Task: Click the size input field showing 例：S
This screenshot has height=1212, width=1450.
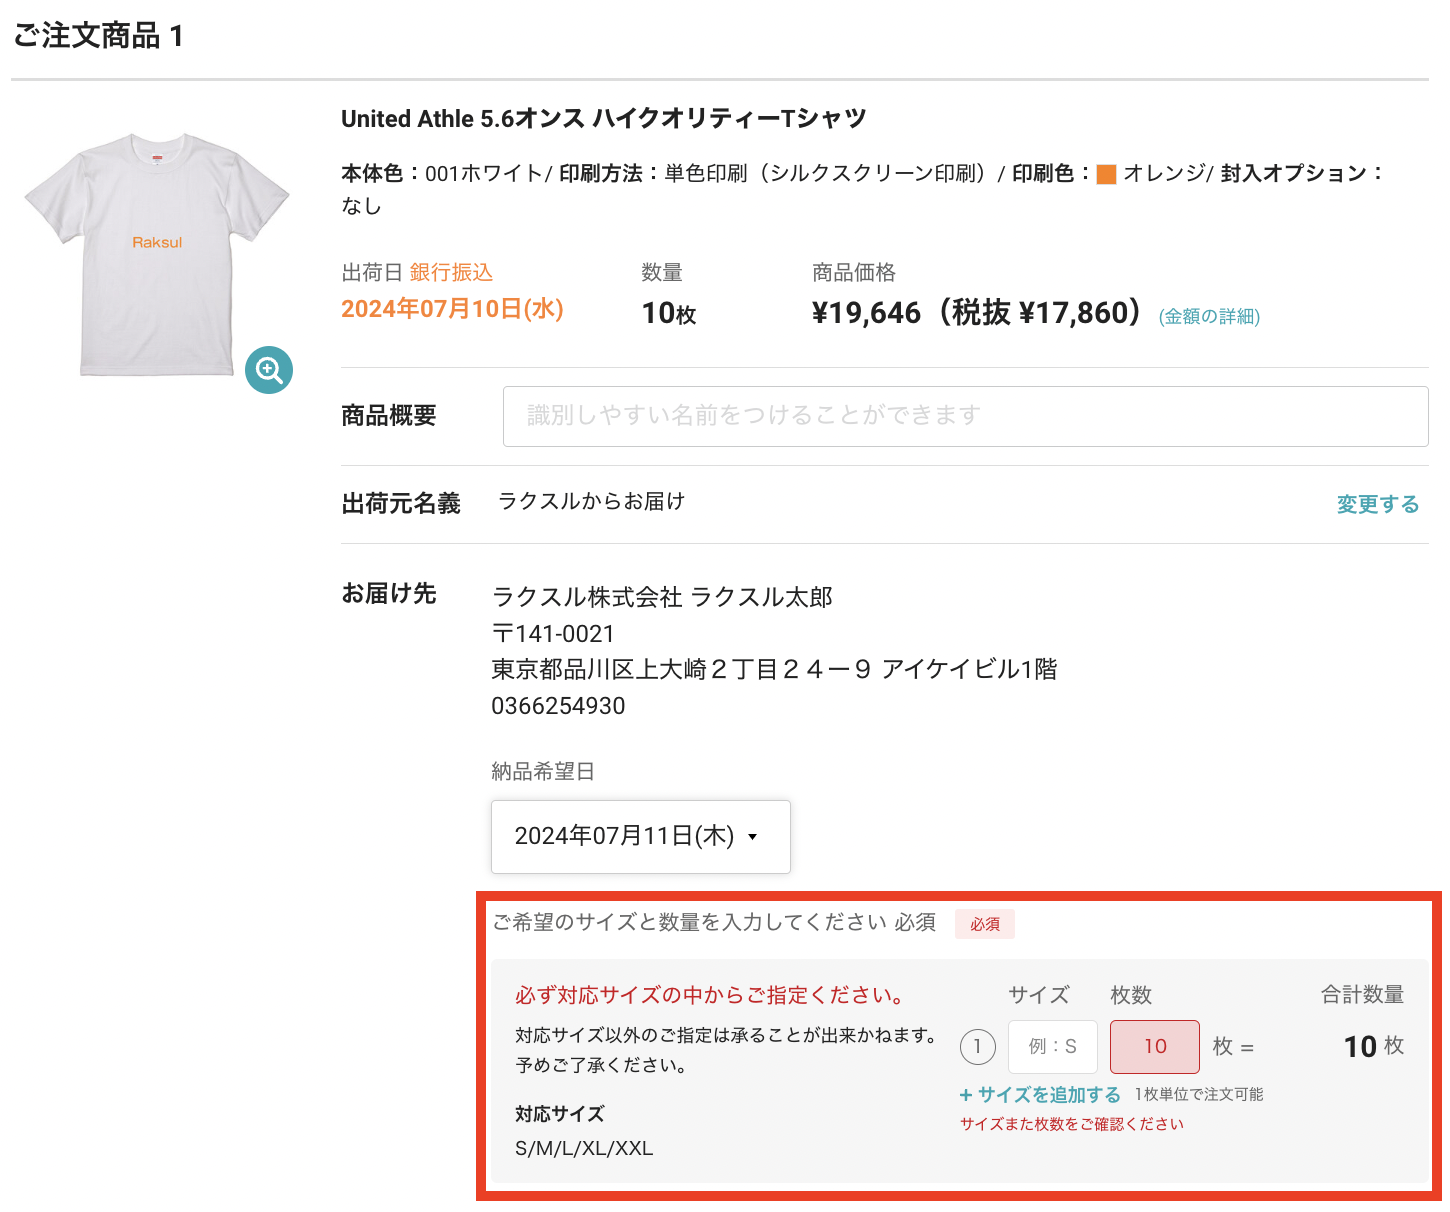Action: coord(1053,1047)
